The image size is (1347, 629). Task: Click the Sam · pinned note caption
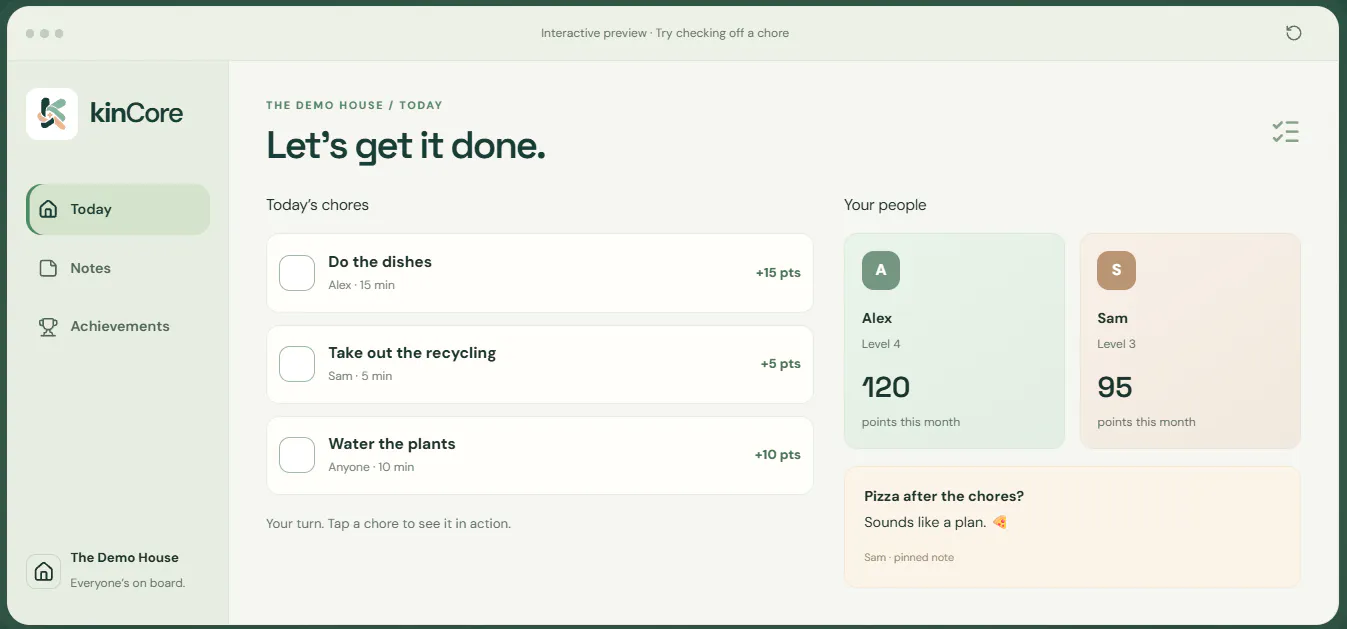[909, 557]
